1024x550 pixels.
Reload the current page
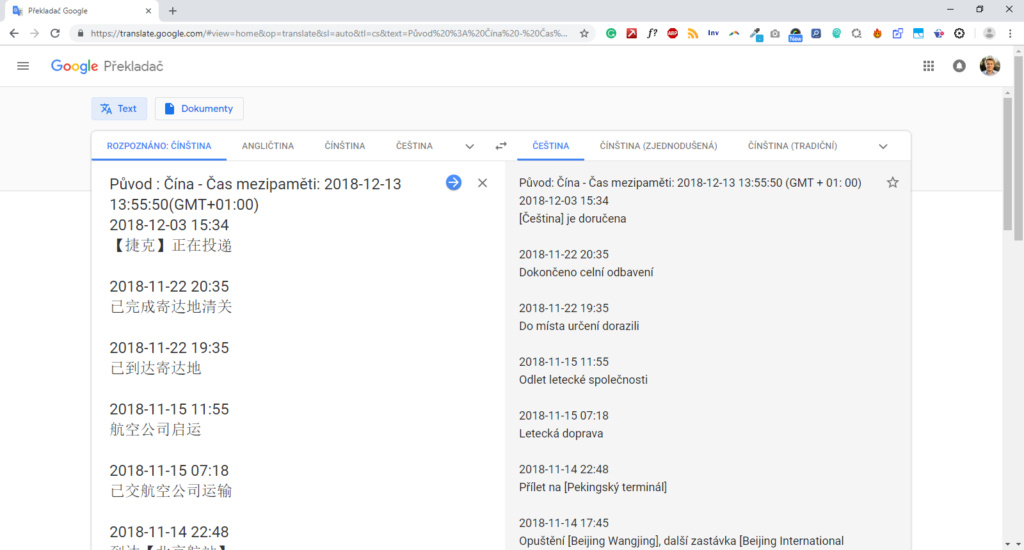(x=55, y=33)
